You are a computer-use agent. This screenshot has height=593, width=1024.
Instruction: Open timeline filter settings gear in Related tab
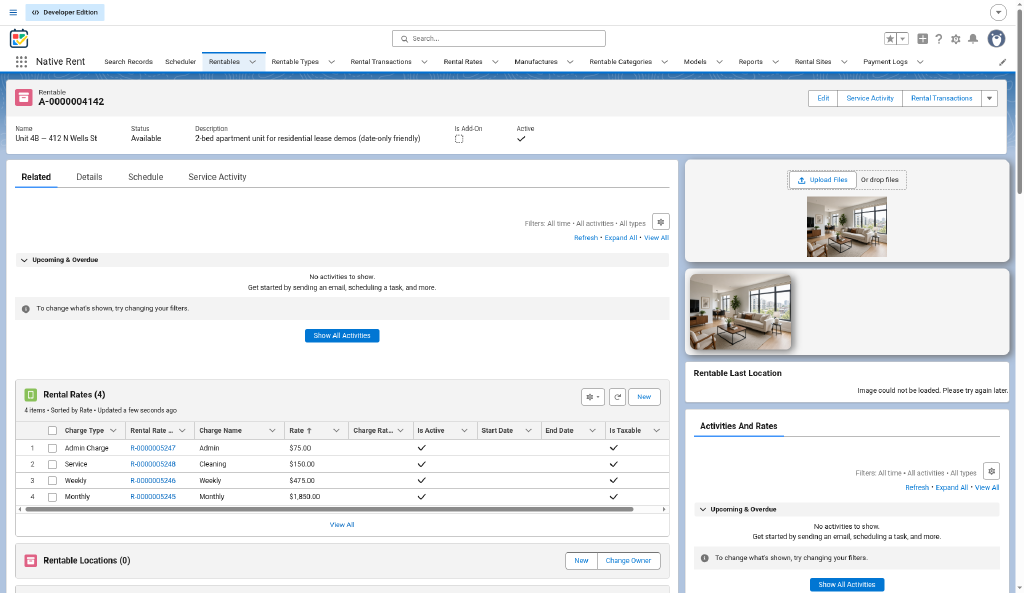[x=660, y=222]
